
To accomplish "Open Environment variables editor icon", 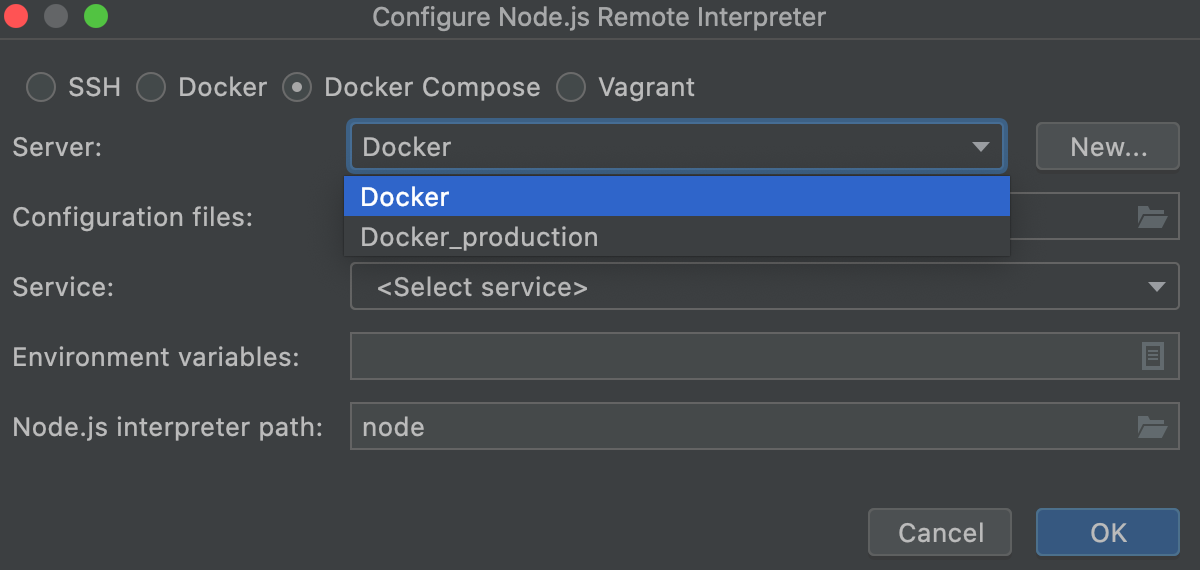I will (1153, 356).
